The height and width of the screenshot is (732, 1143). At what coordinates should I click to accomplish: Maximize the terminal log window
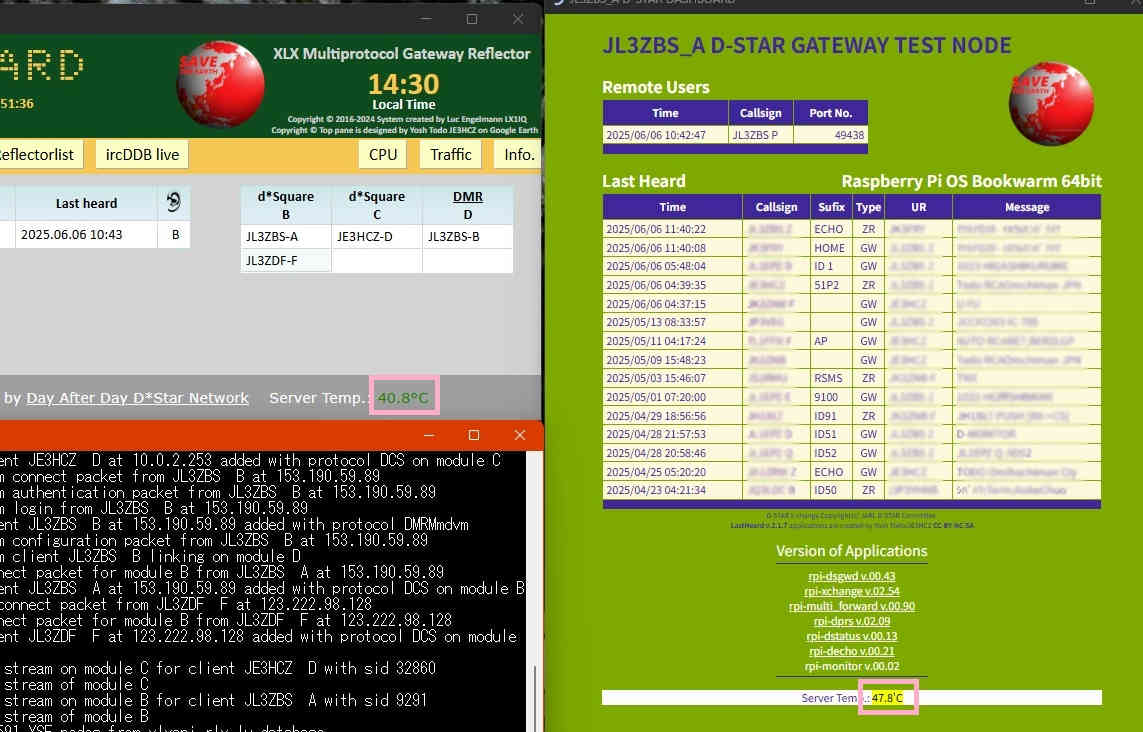(x=474, y=435)
